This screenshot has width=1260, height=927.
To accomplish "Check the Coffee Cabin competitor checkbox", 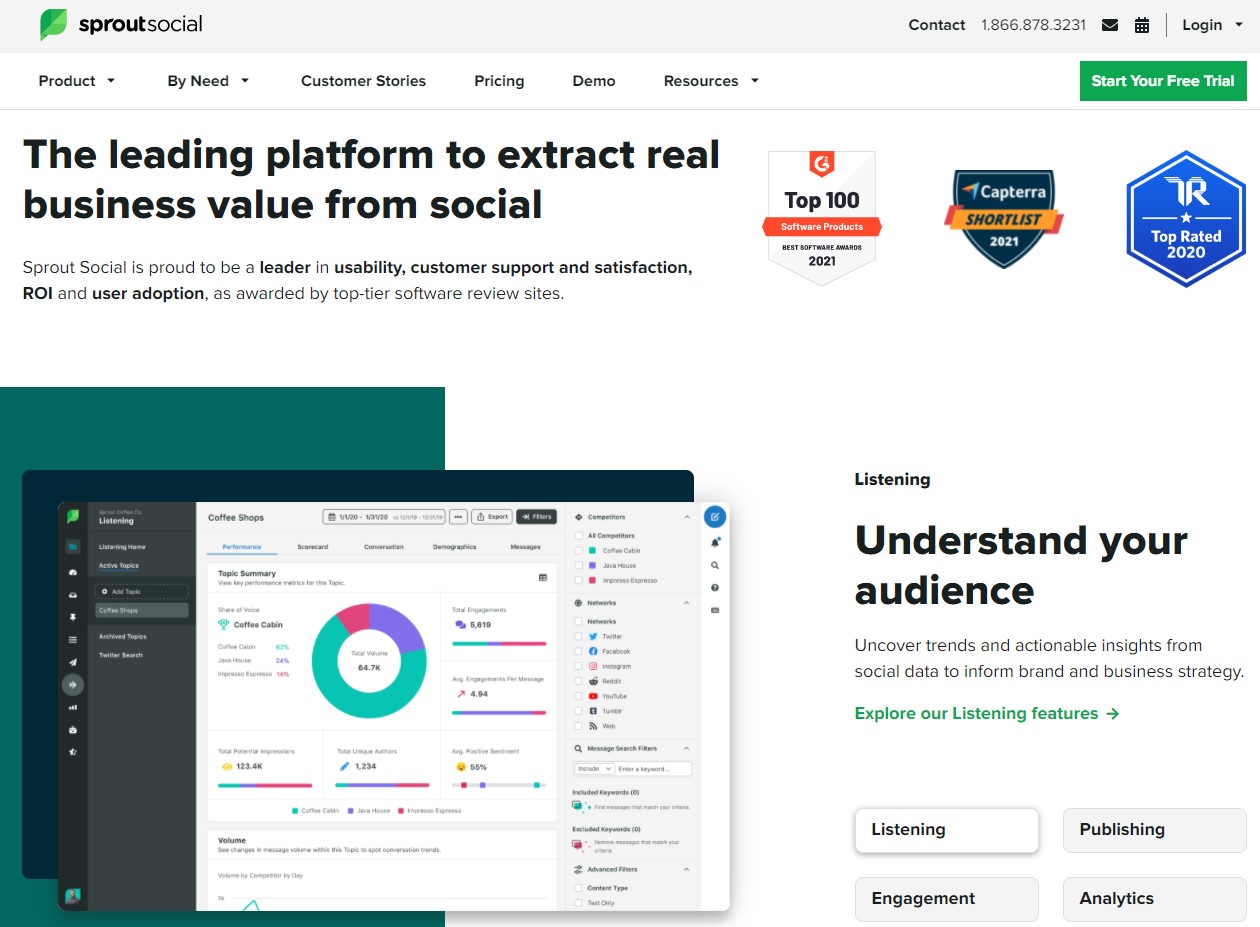I will pos(579,551).
